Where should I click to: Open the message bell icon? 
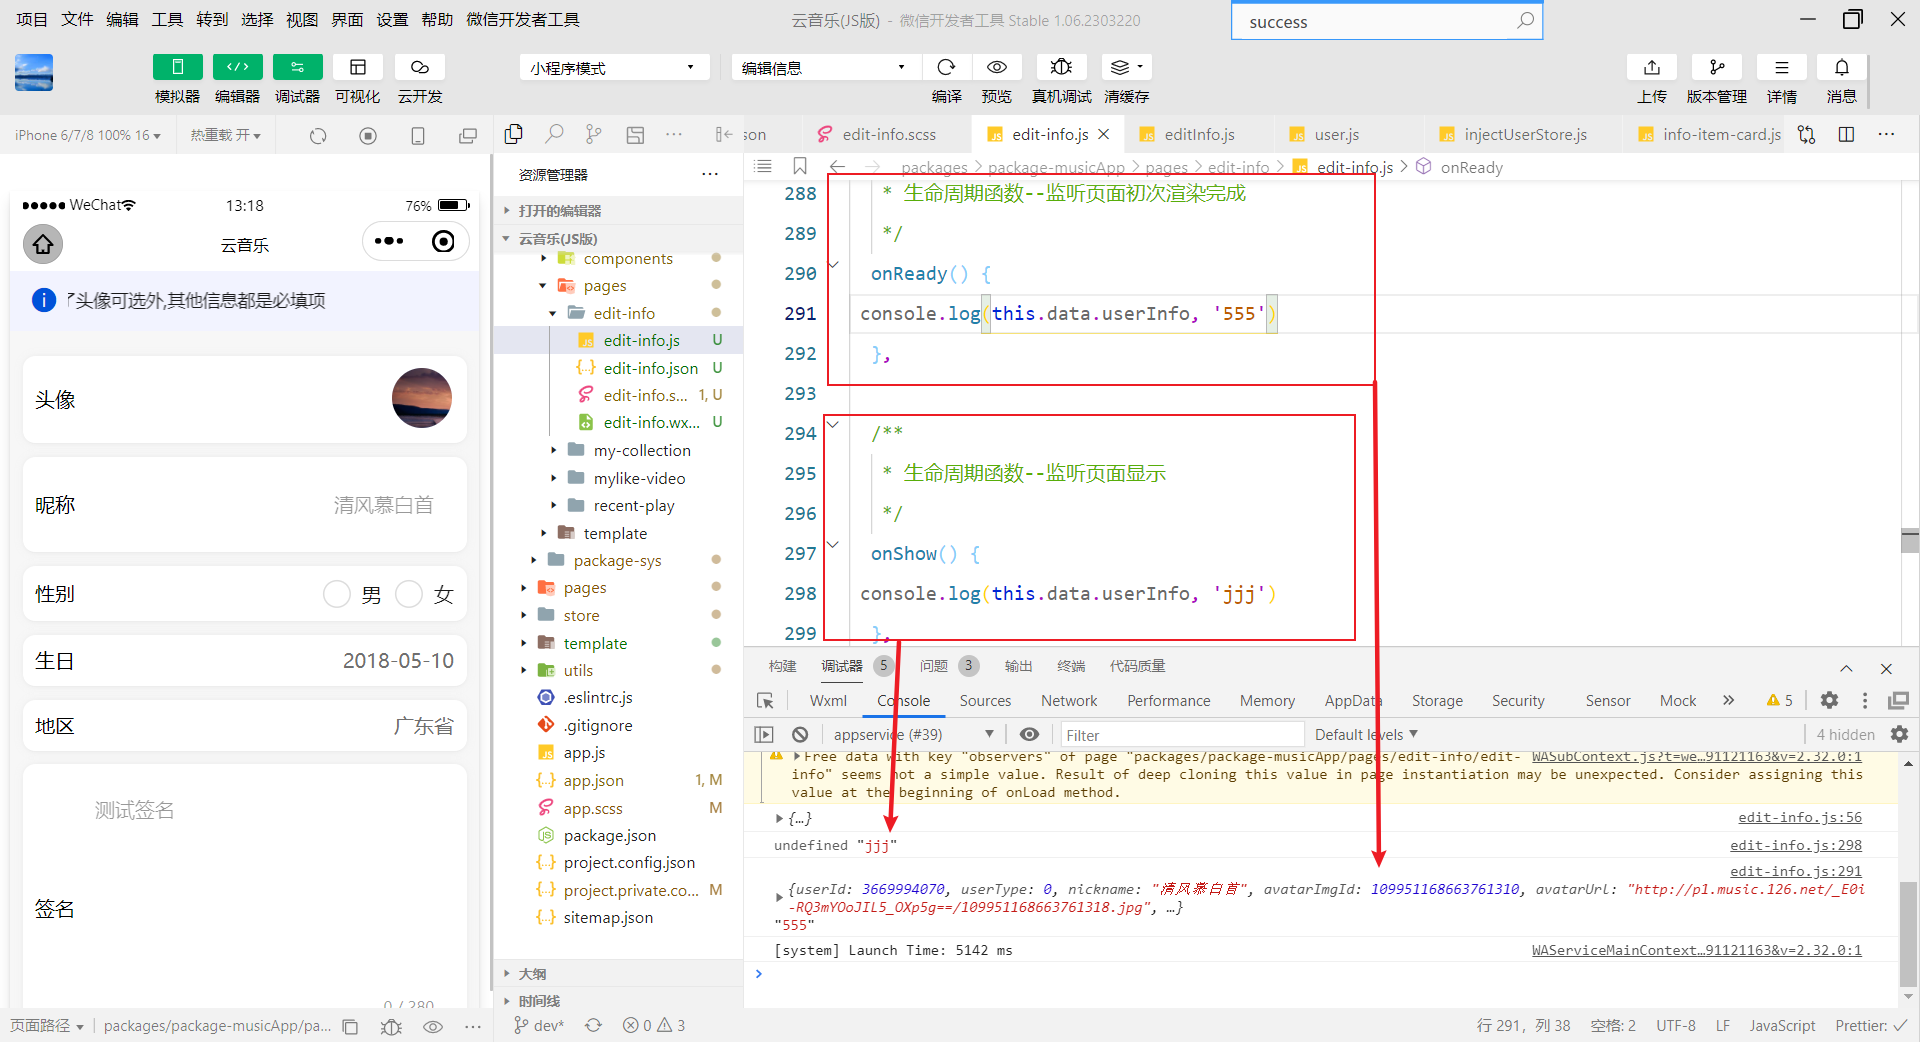(1842, 67)
